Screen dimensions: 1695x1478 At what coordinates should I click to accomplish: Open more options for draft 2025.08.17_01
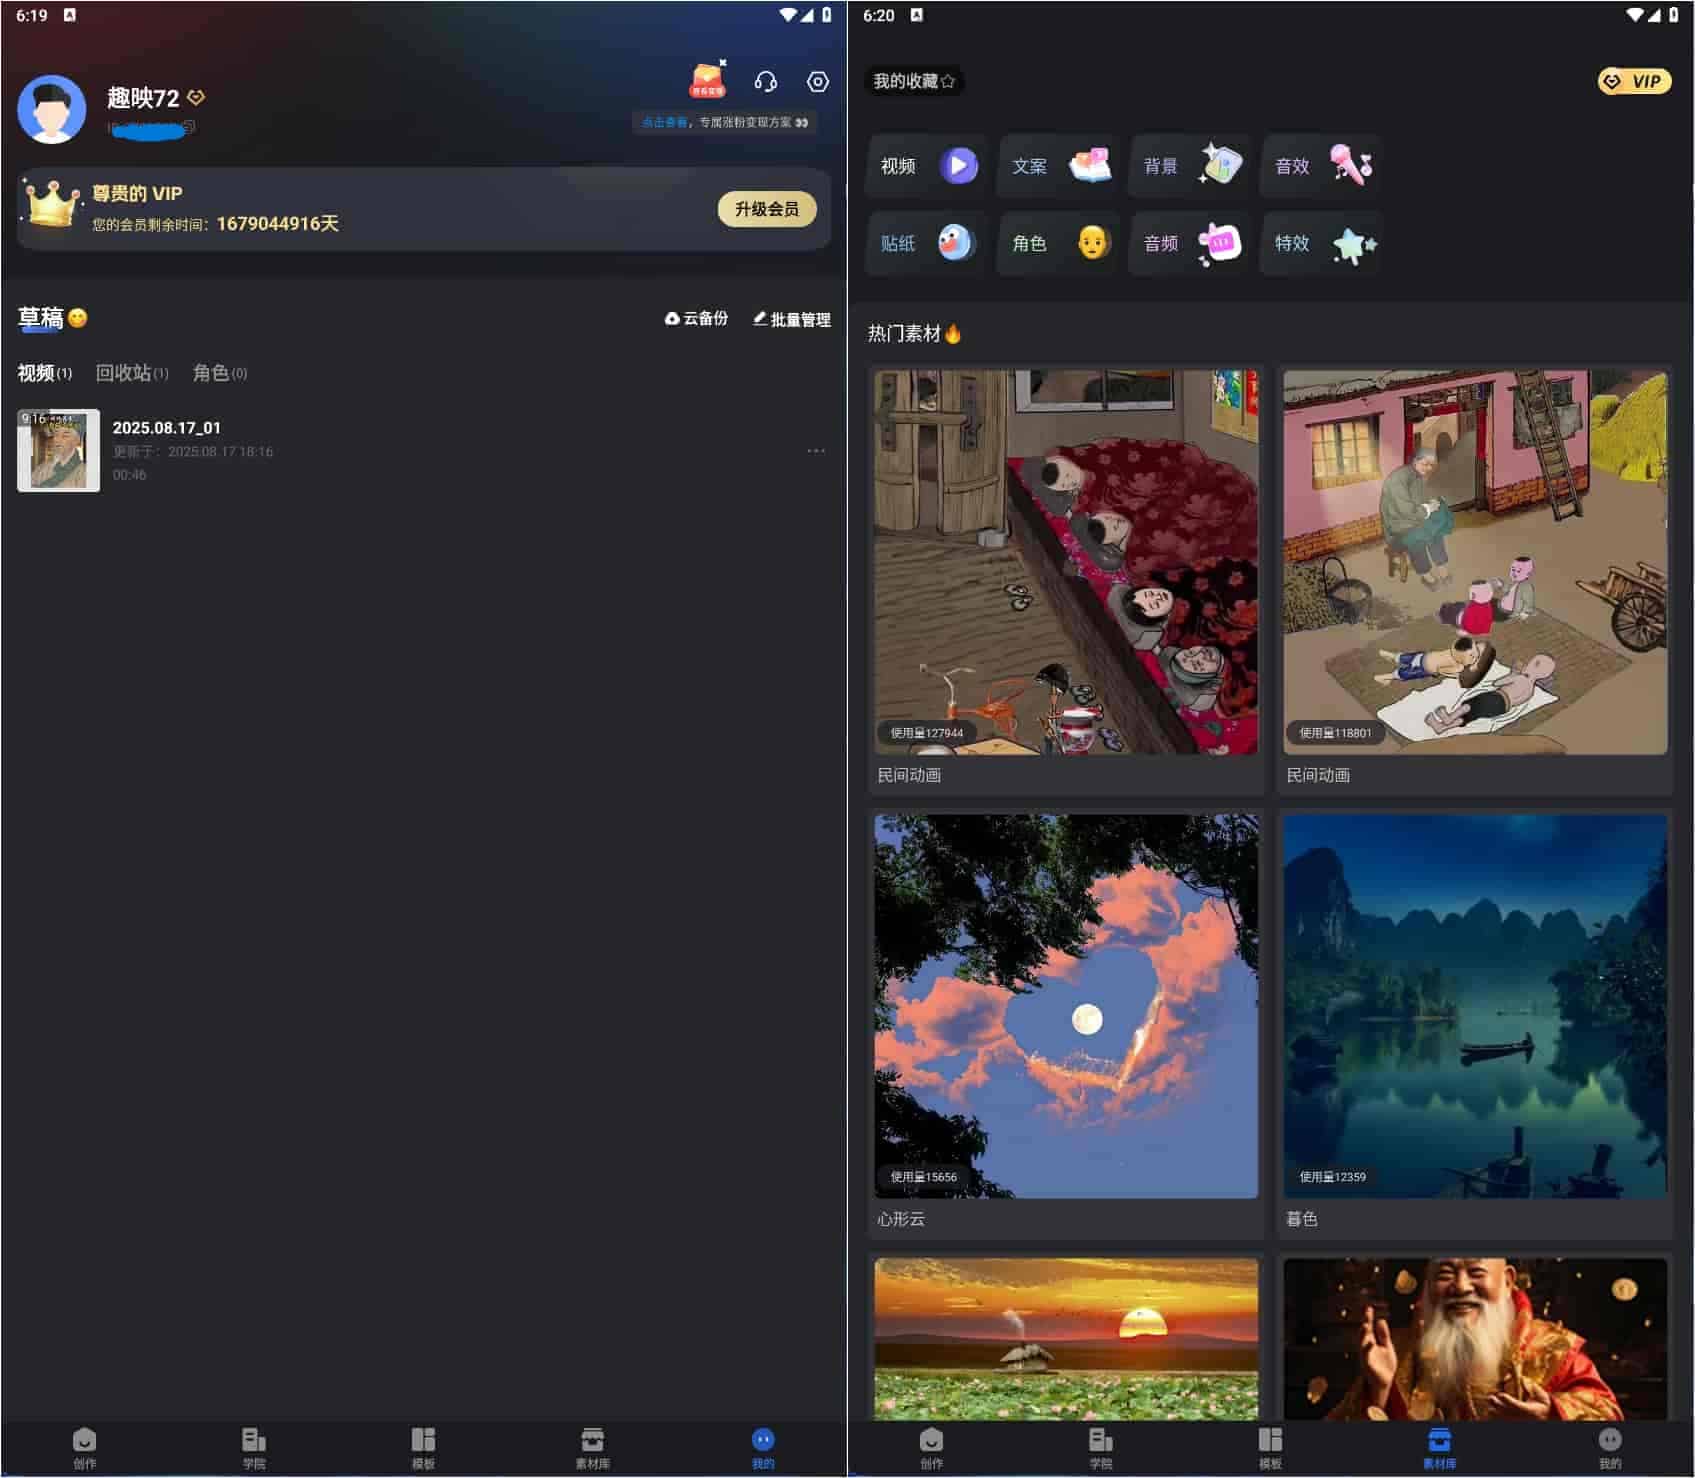pos(816,451)
